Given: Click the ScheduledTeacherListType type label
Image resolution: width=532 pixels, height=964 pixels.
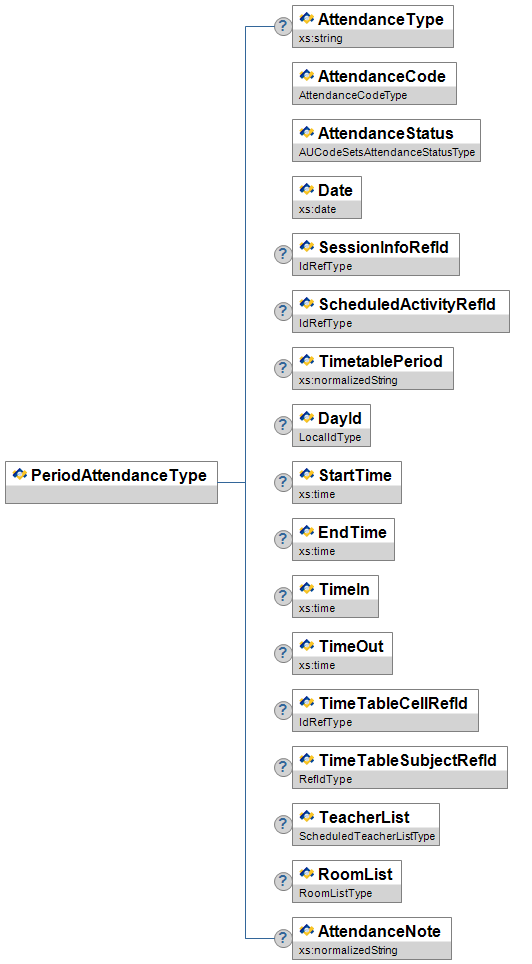Looking at the screenshot, I should tap(367, 836).
